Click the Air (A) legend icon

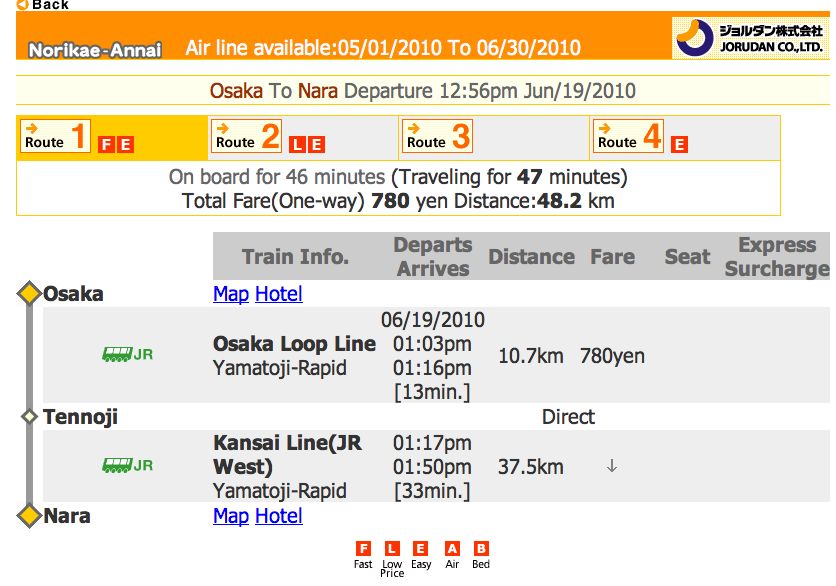(x=452, y=549)
